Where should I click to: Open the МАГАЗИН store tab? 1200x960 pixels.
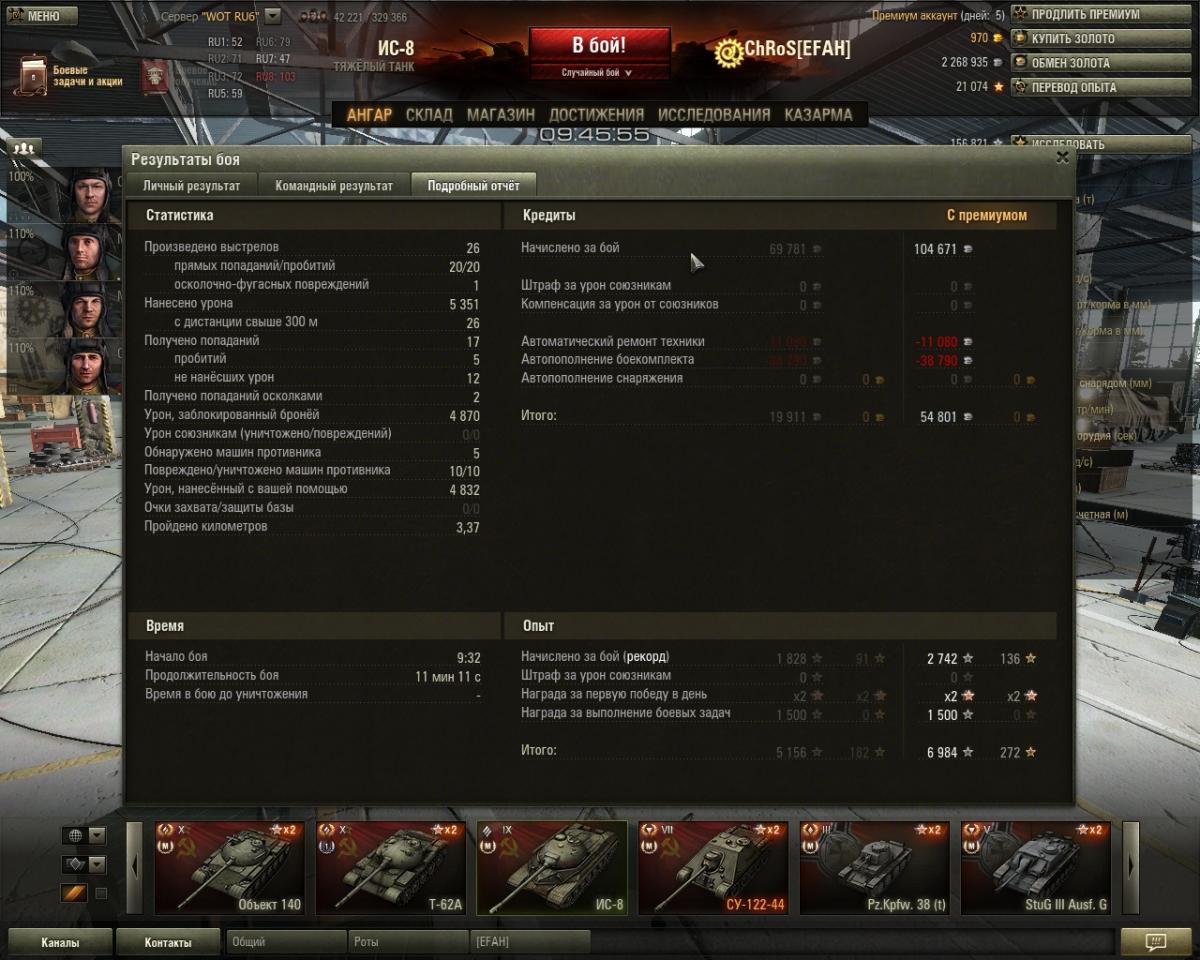500,114
